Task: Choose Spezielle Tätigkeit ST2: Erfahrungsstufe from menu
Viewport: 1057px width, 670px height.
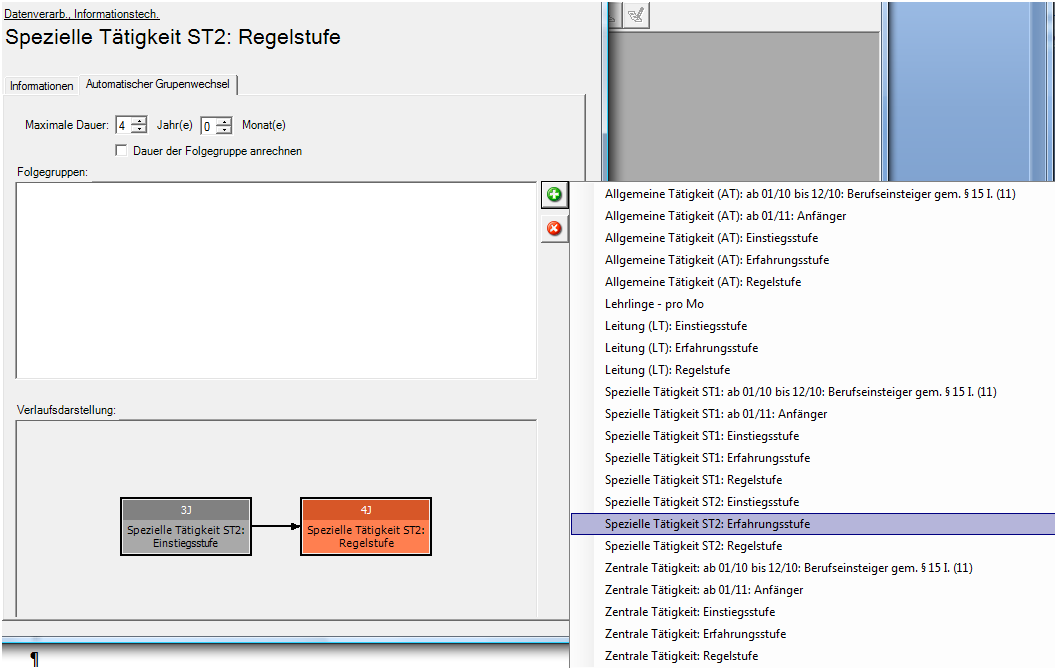Action: 708,524
